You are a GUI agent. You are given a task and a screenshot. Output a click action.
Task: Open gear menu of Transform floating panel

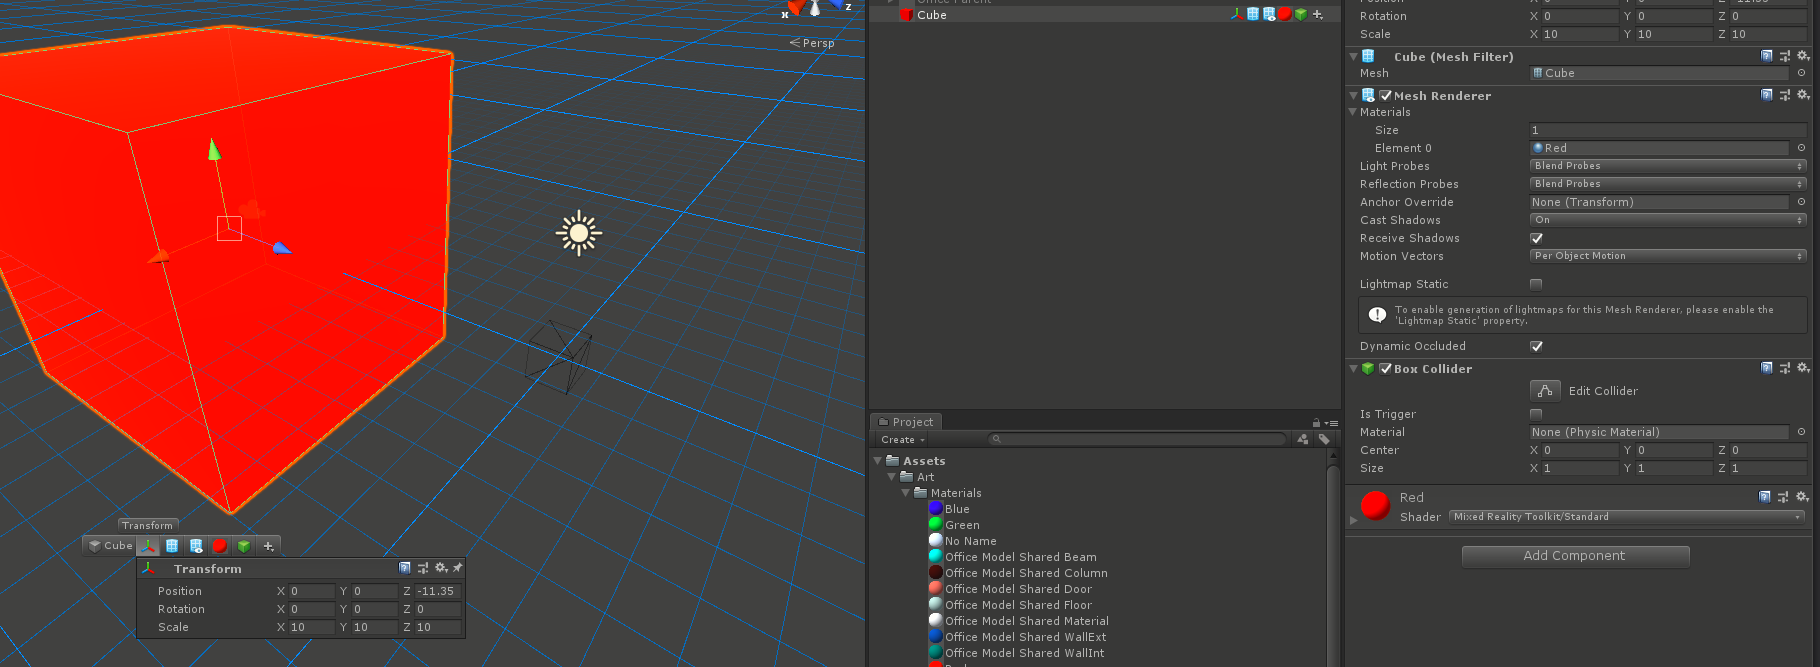tap(441, 568)
